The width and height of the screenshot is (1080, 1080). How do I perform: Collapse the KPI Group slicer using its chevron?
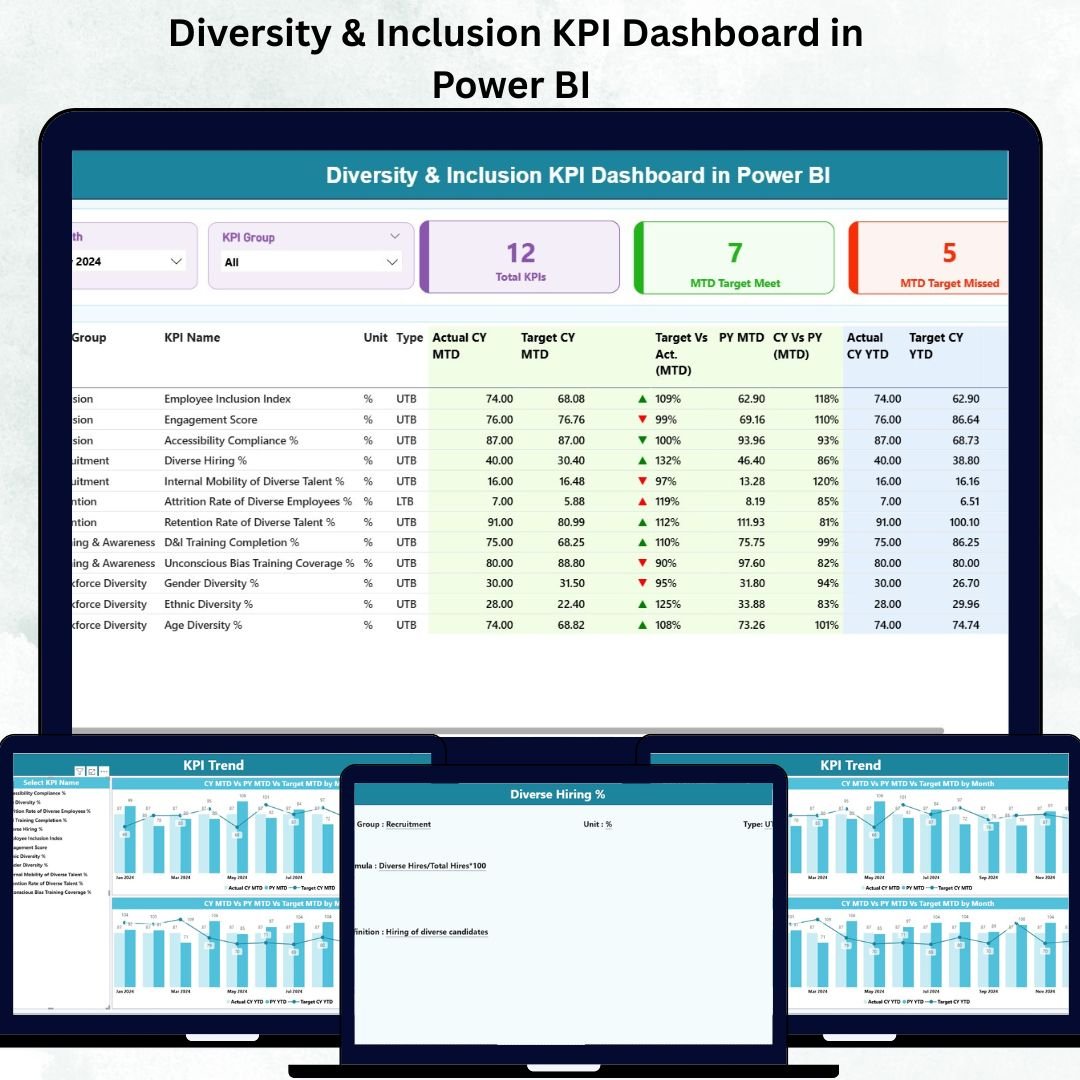[x=394, y=237]
